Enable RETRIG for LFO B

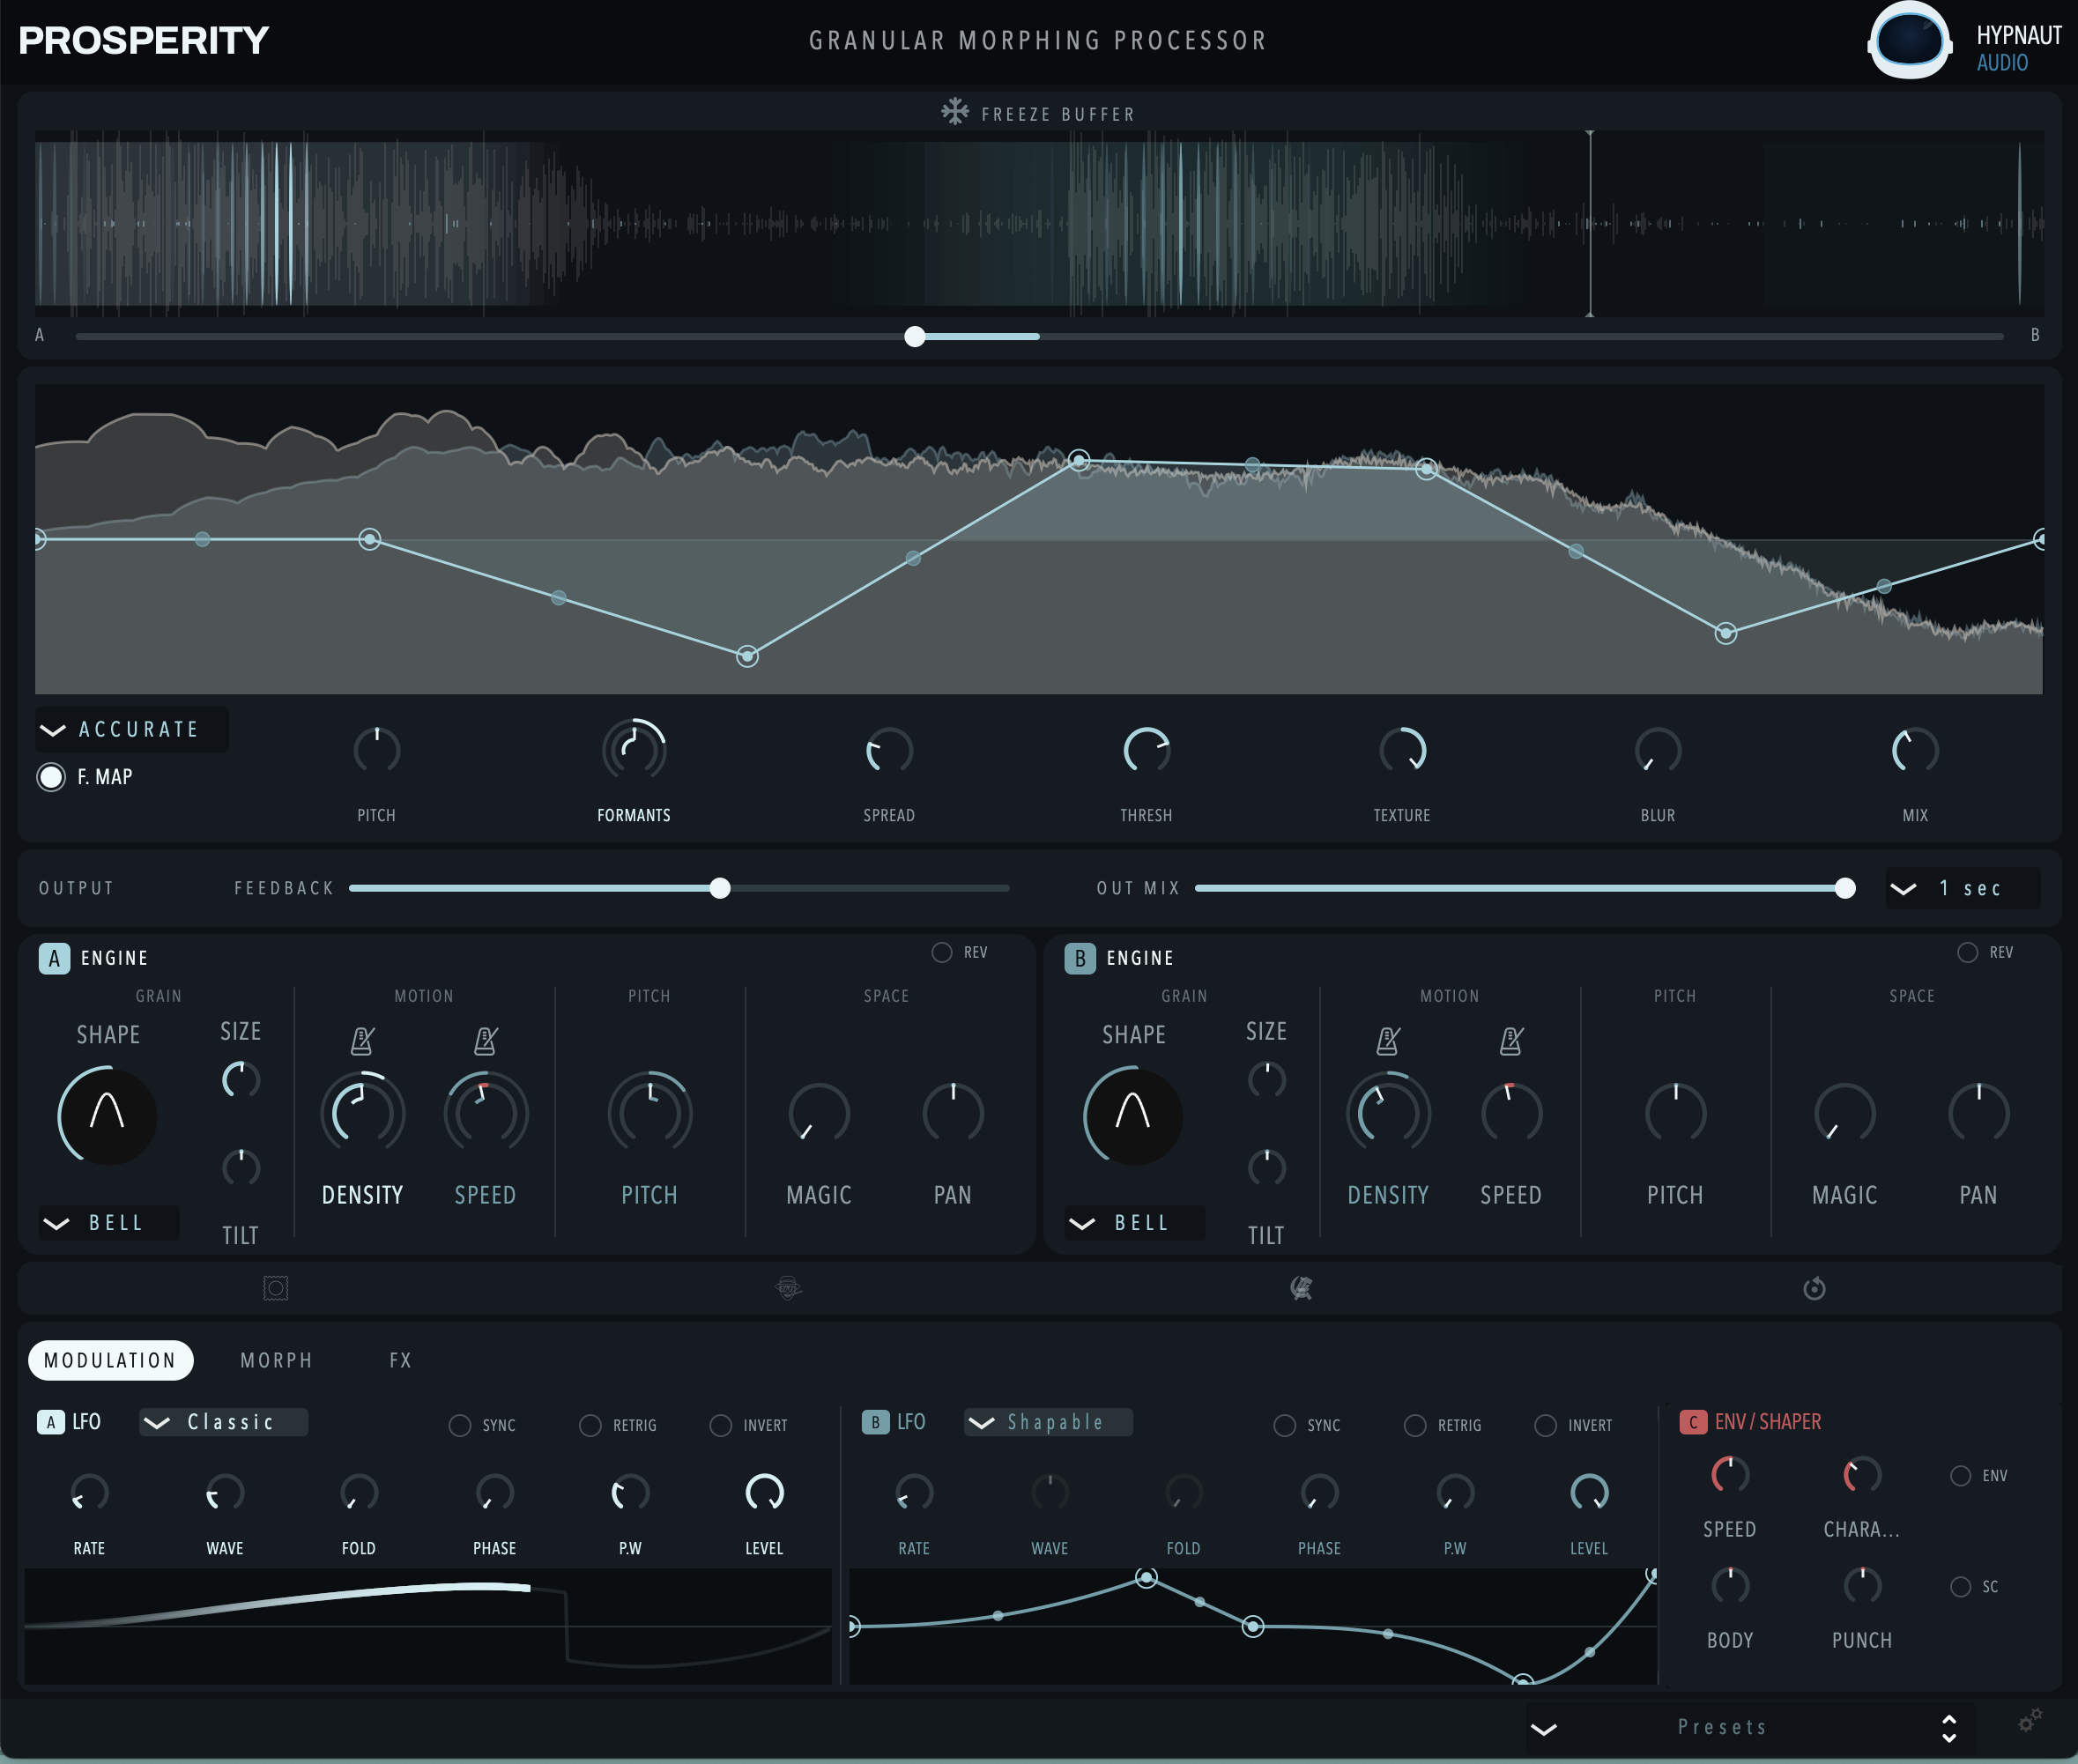(1415, 1425)
